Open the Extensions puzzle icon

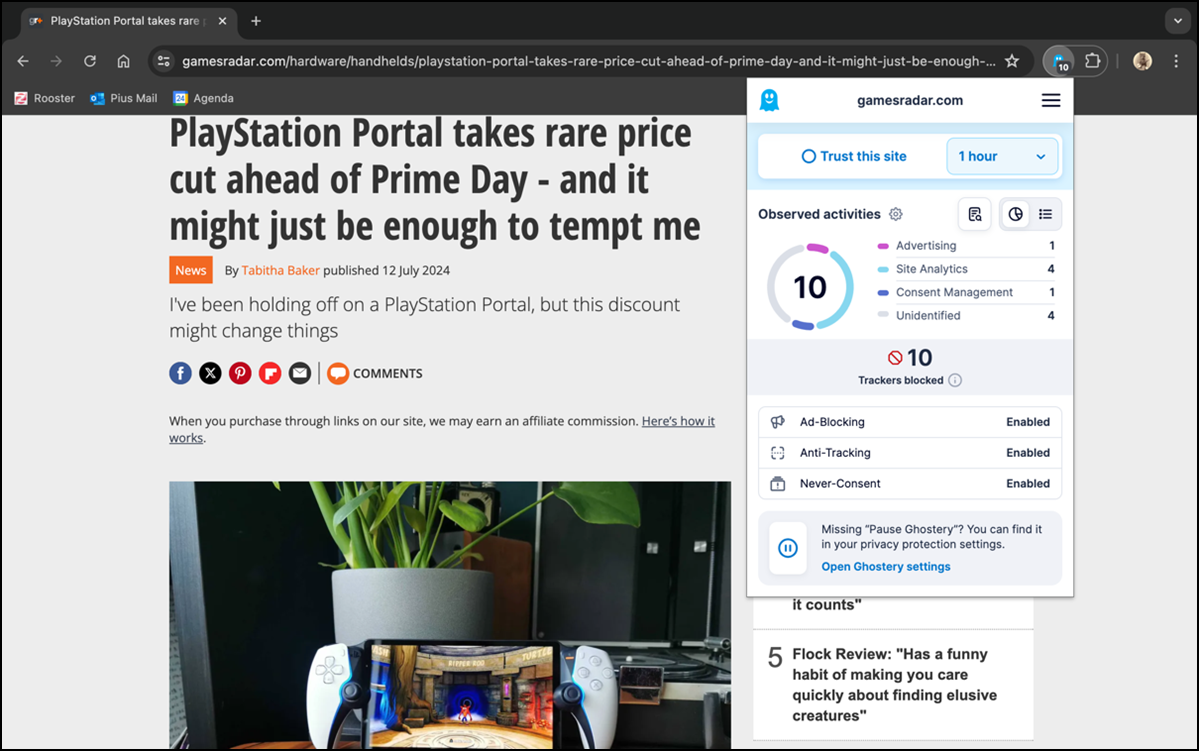tap(1092, 61)
